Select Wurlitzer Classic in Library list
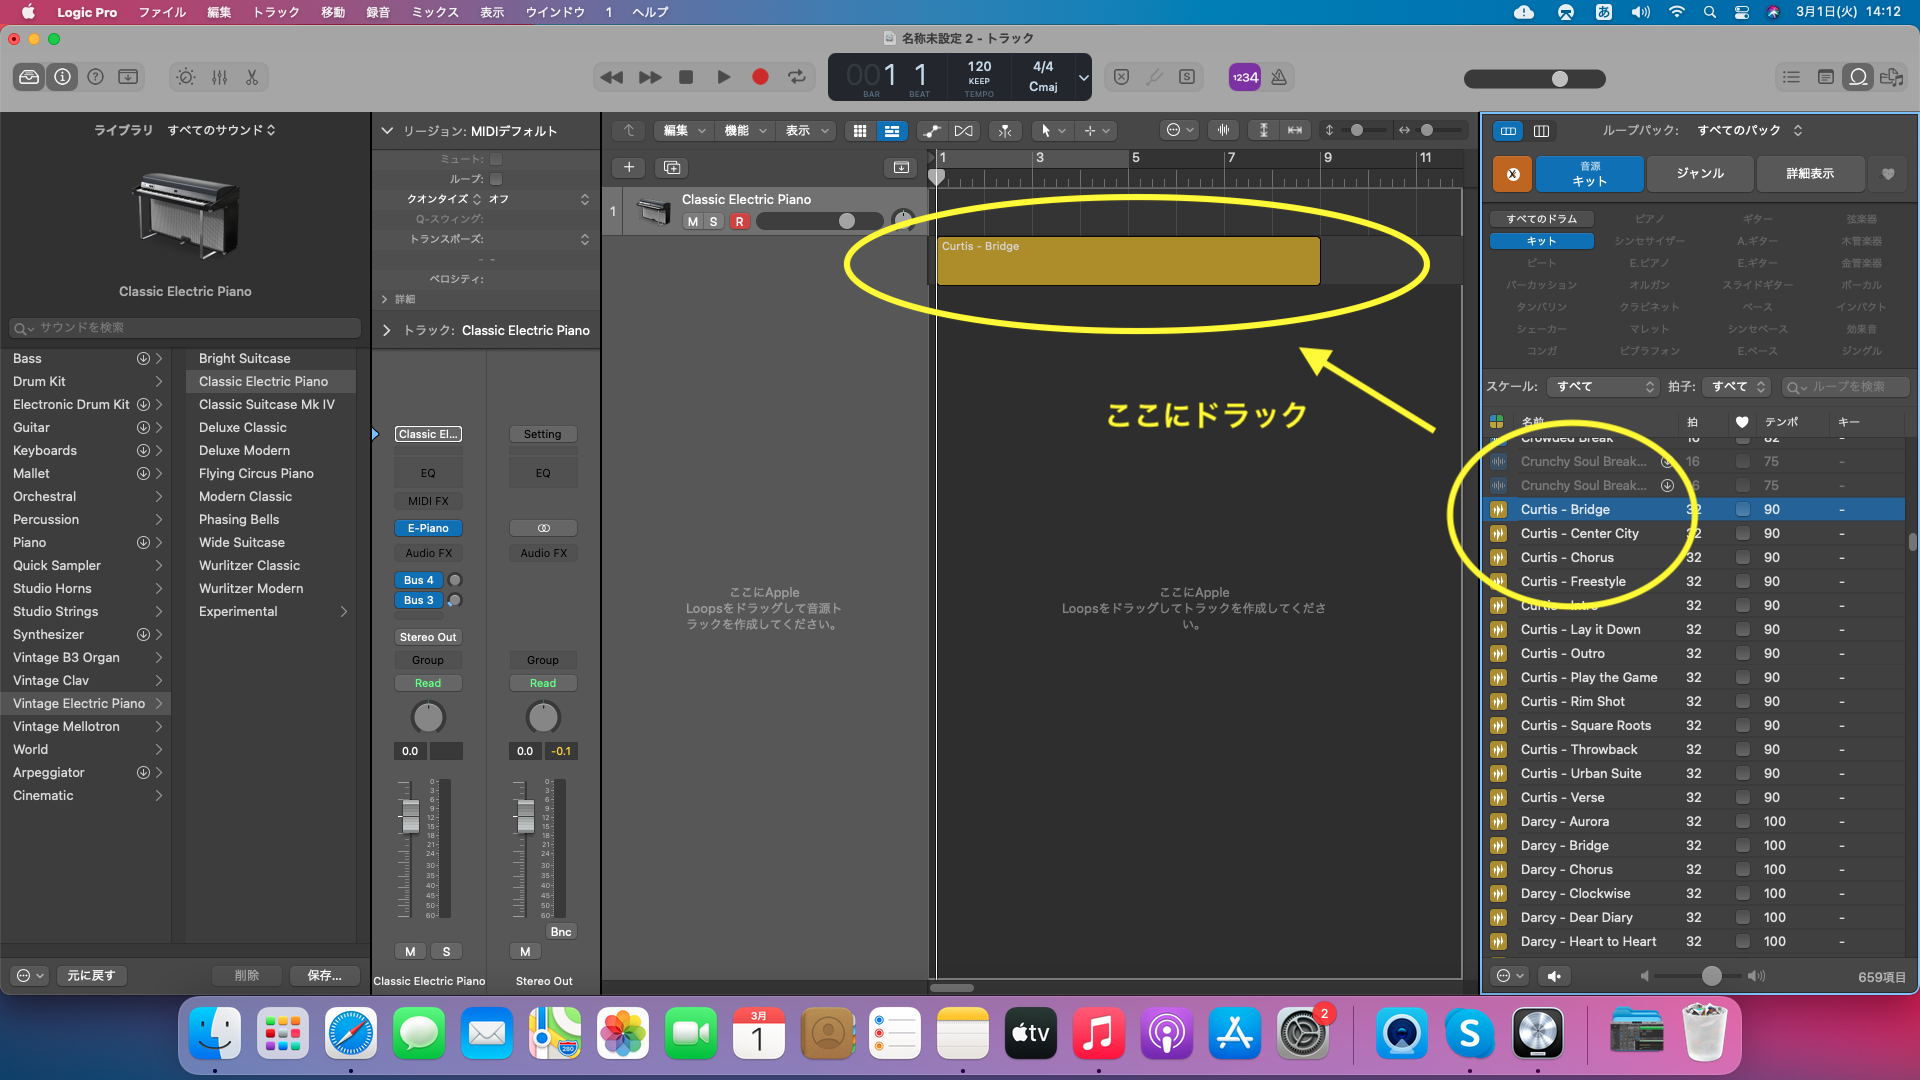 pyautogui.click(x=249, y=565)
